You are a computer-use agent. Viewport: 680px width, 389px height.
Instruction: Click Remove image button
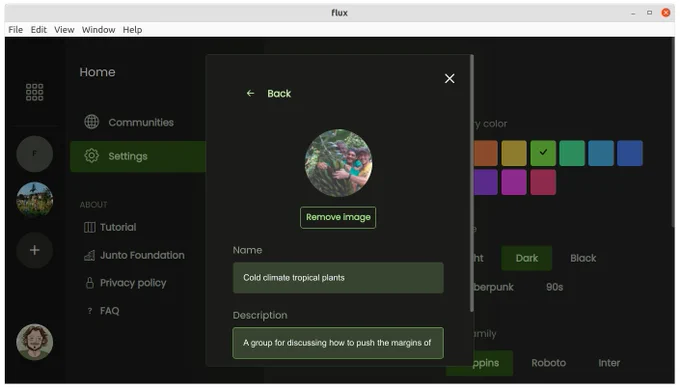click(338, 217)
